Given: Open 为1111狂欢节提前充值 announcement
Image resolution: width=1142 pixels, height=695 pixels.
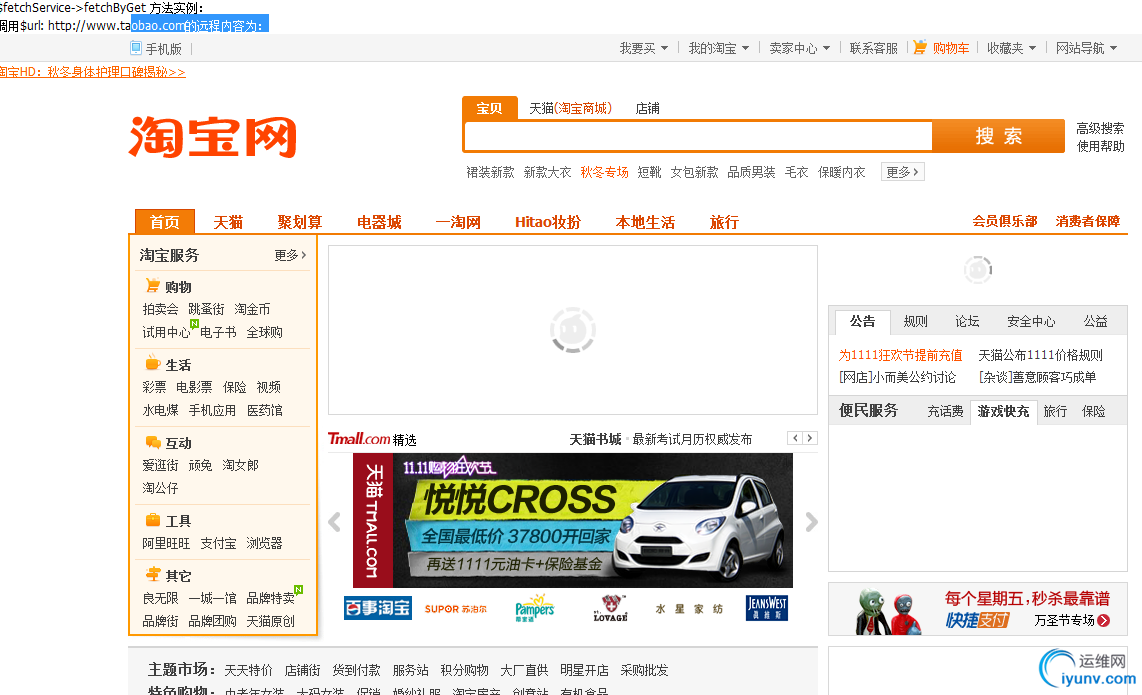Looking at the screenshot, I should tap(900, 355).
